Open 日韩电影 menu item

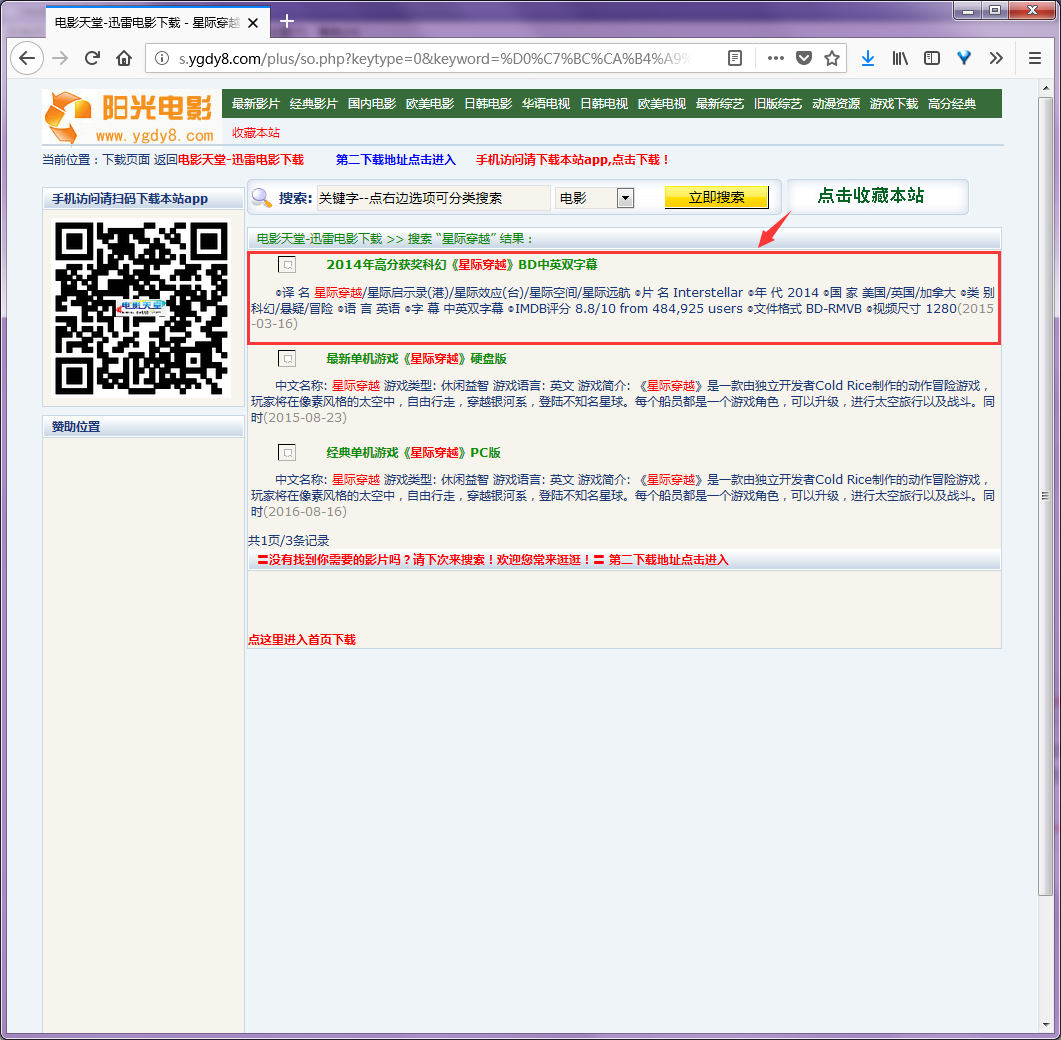coord(488,104)
